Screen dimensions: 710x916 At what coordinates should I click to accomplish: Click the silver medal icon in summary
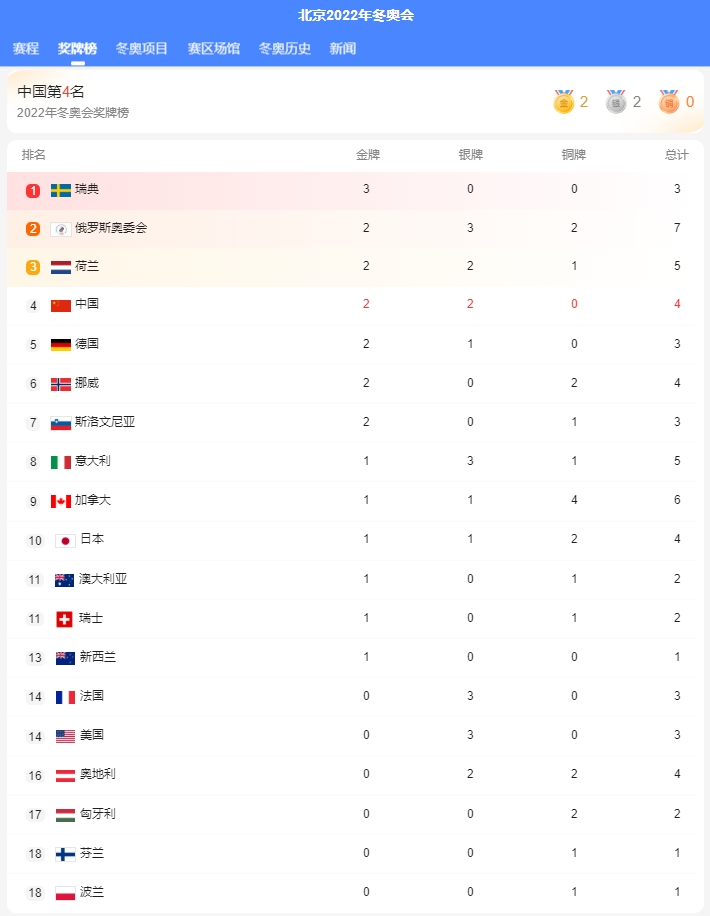(616, 102)
